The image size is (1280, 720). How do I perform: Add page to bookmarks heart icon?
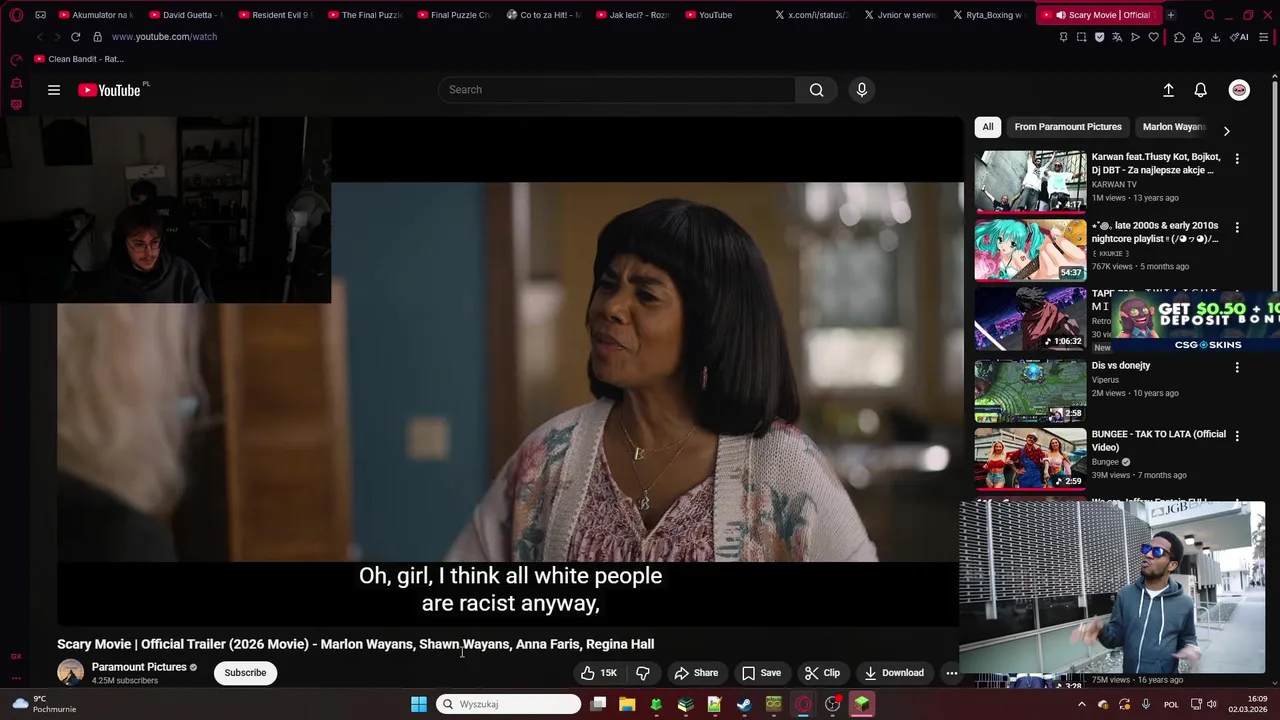tap(1153, 37)
